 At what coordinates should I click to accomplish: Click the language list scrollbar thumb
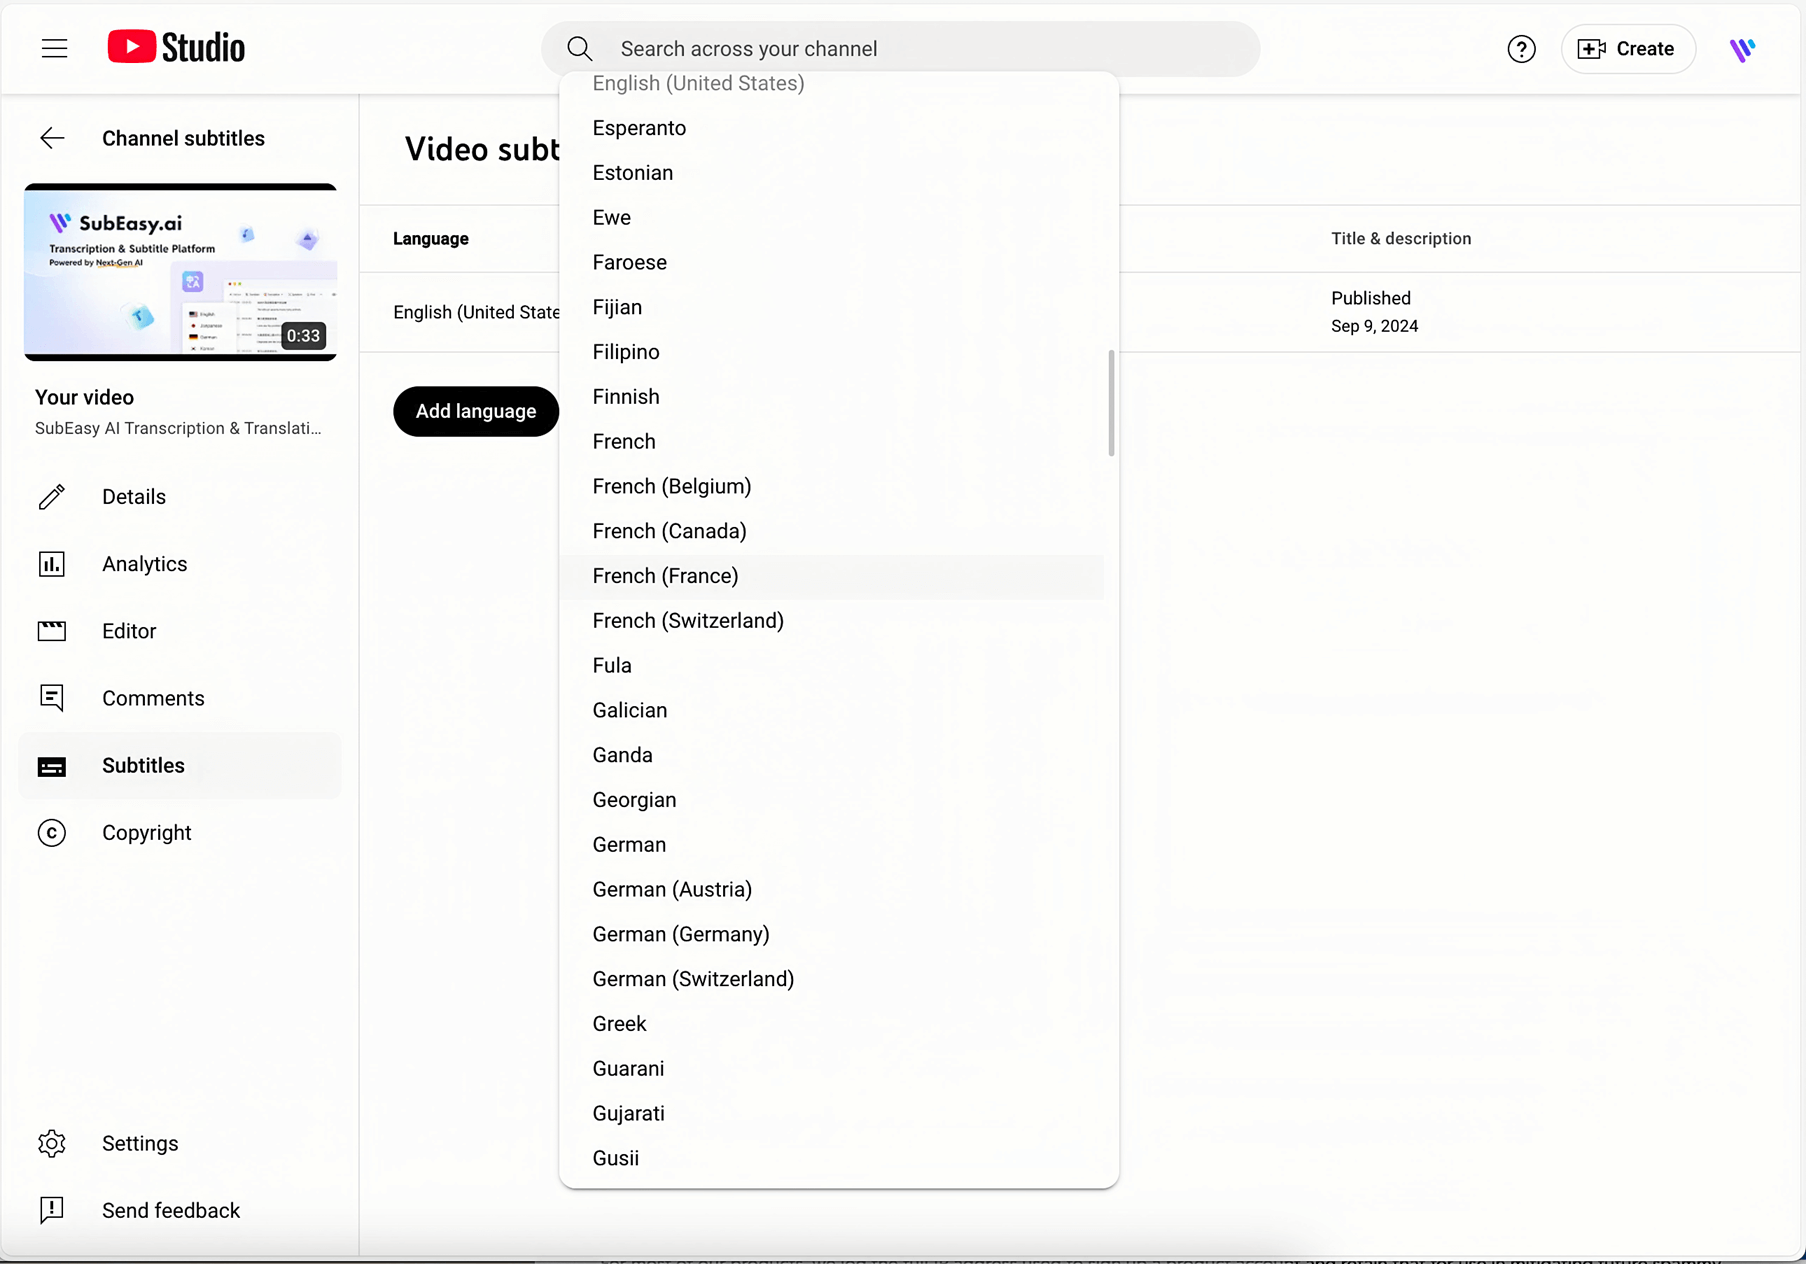click(1111, 403)
